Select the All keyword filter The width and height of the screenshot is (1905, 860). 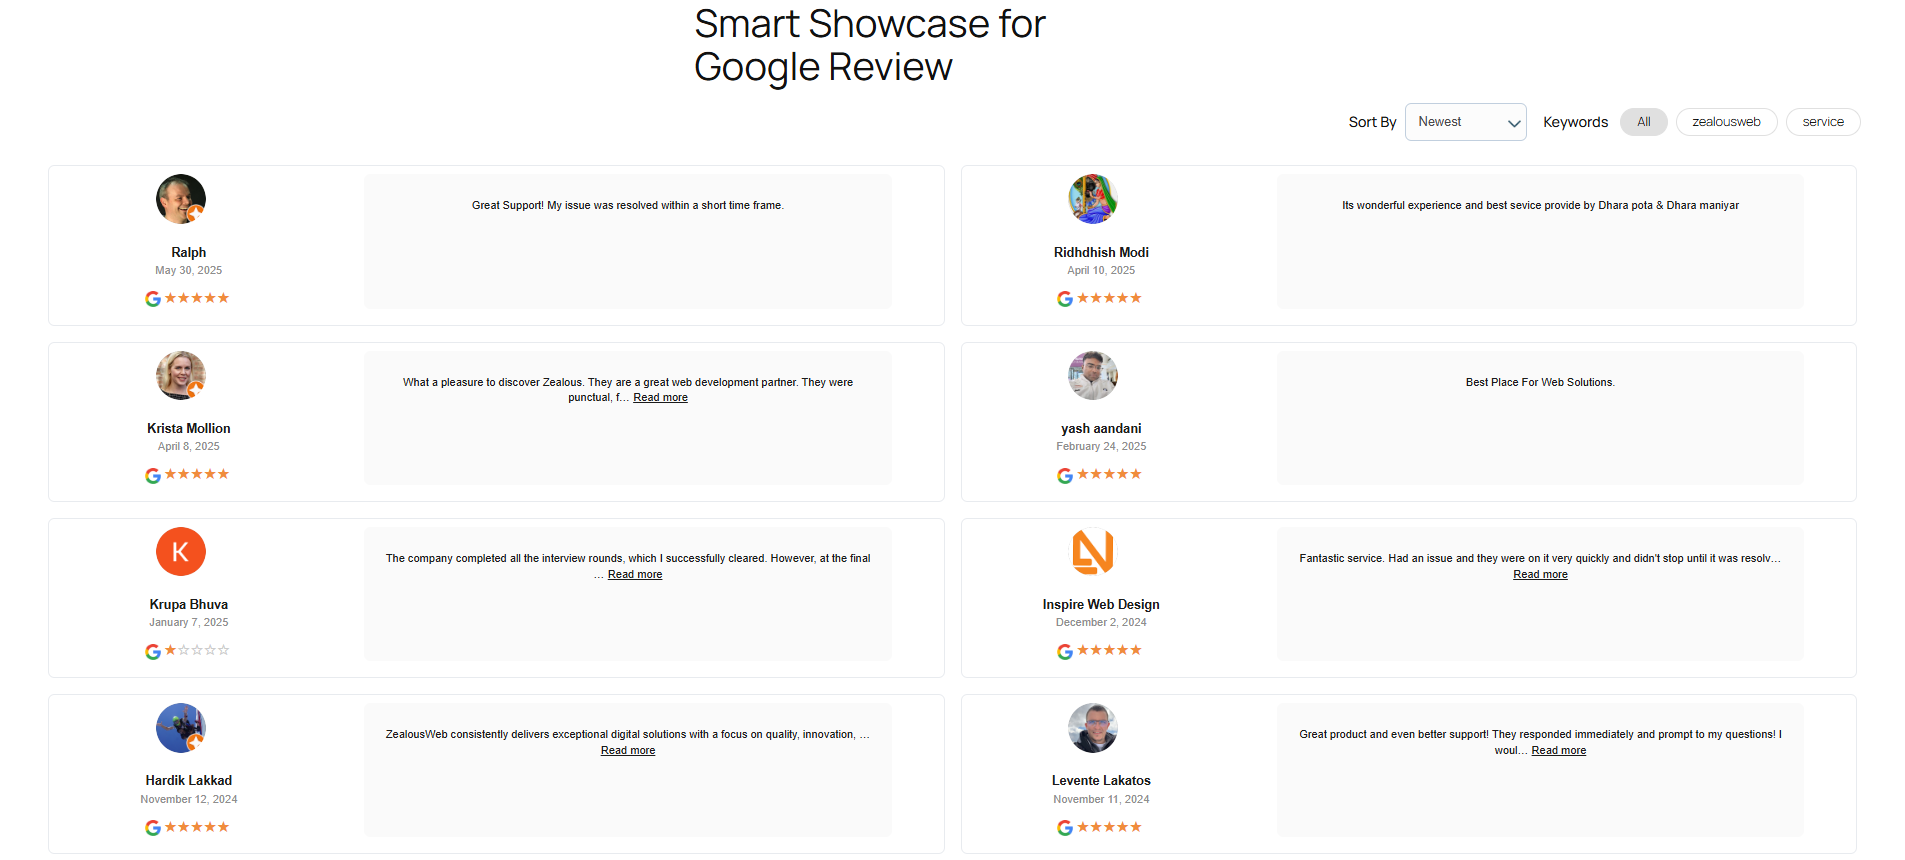1644,122
